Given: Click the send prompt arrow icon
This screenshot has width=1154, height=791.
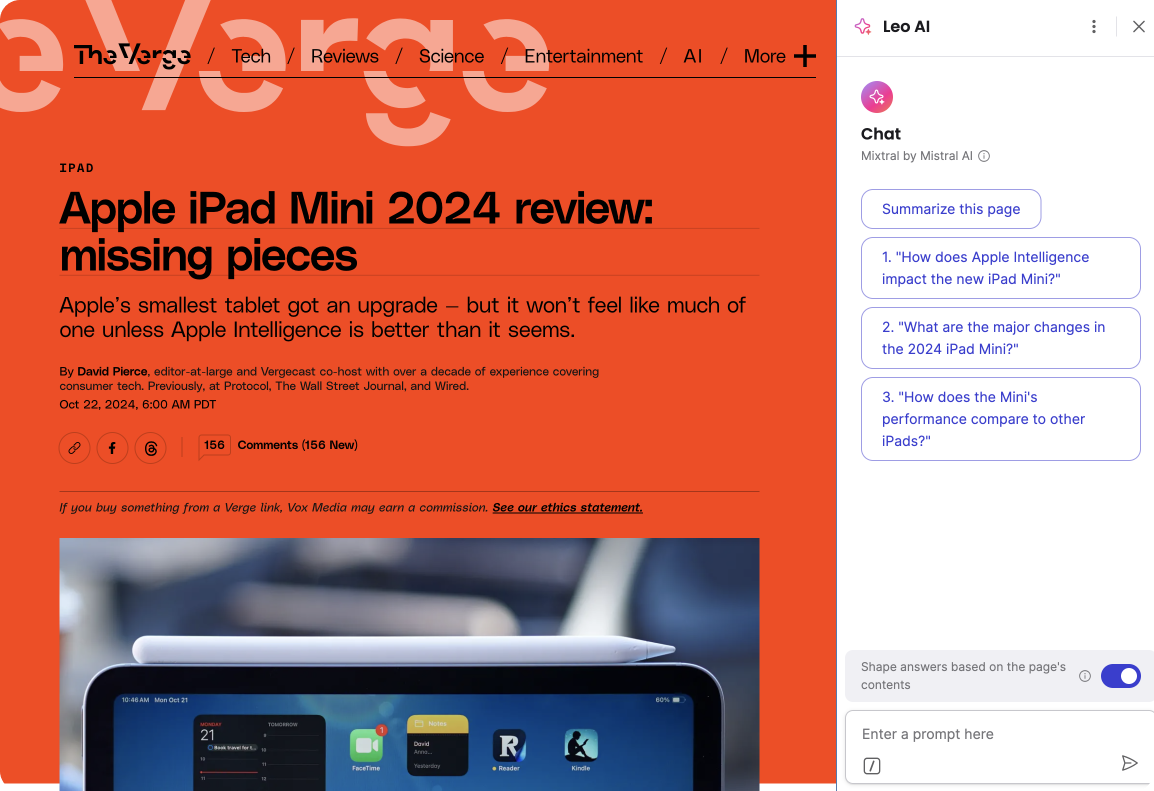Looking at the screenshot, I should [1129, 763].
